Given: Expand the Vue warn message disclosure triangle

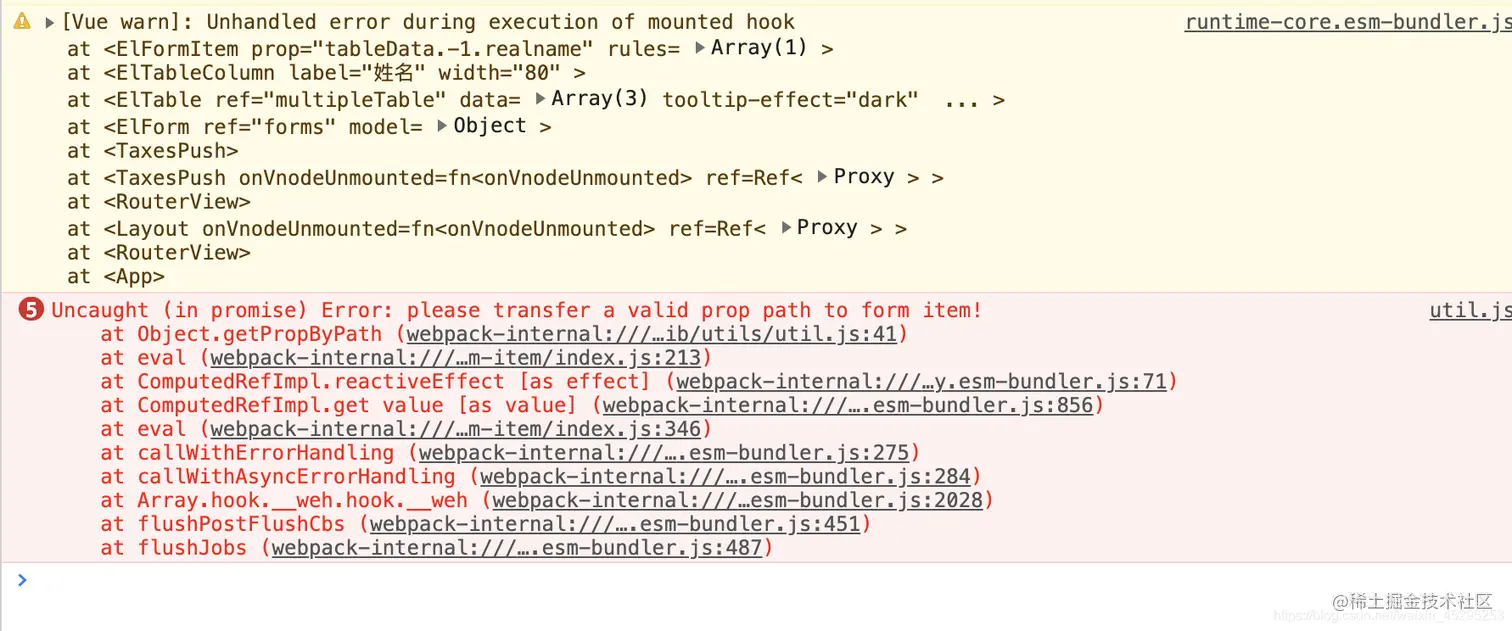Looking at the screenshot, I should point(50,21).
